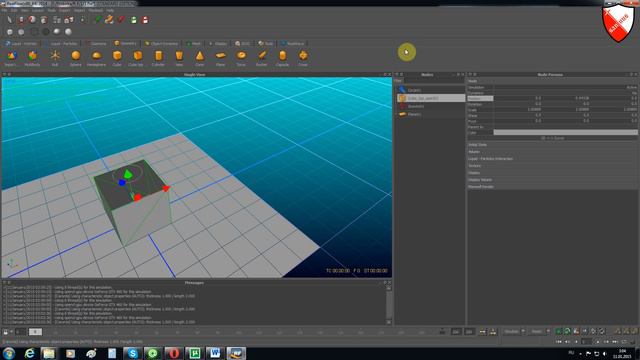Open the Liquid - Particles shelf tab
Screen dimensions: 640x360
tap(62, 43)
